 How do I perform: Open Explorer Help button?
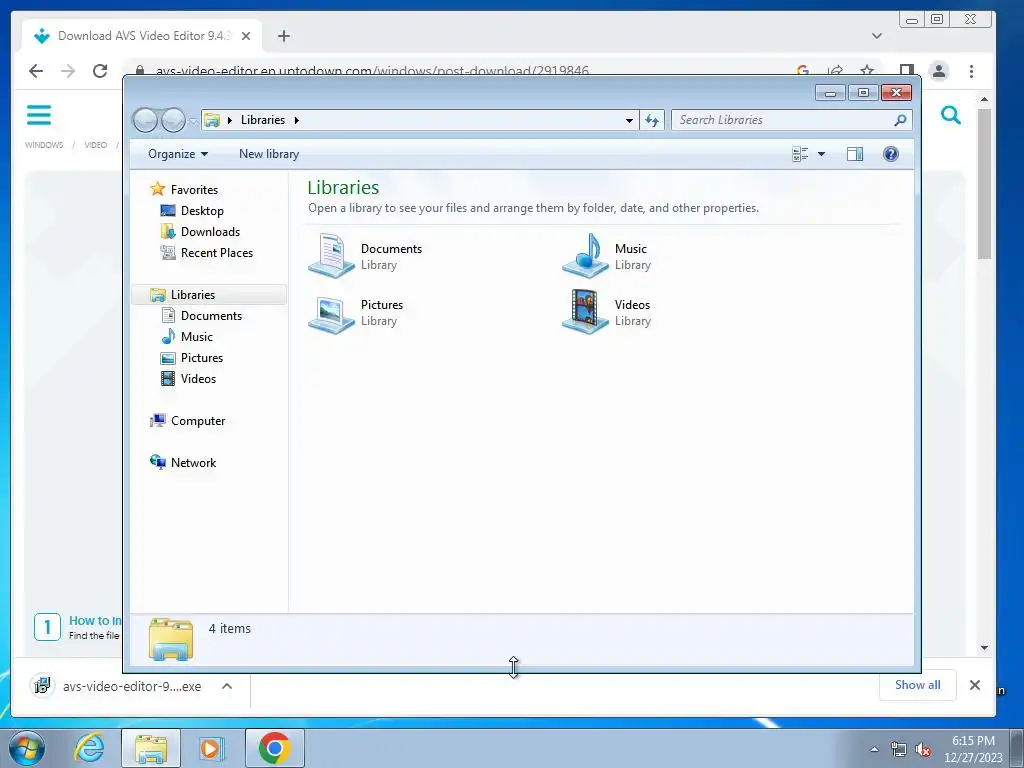click(x=890, y=154)
